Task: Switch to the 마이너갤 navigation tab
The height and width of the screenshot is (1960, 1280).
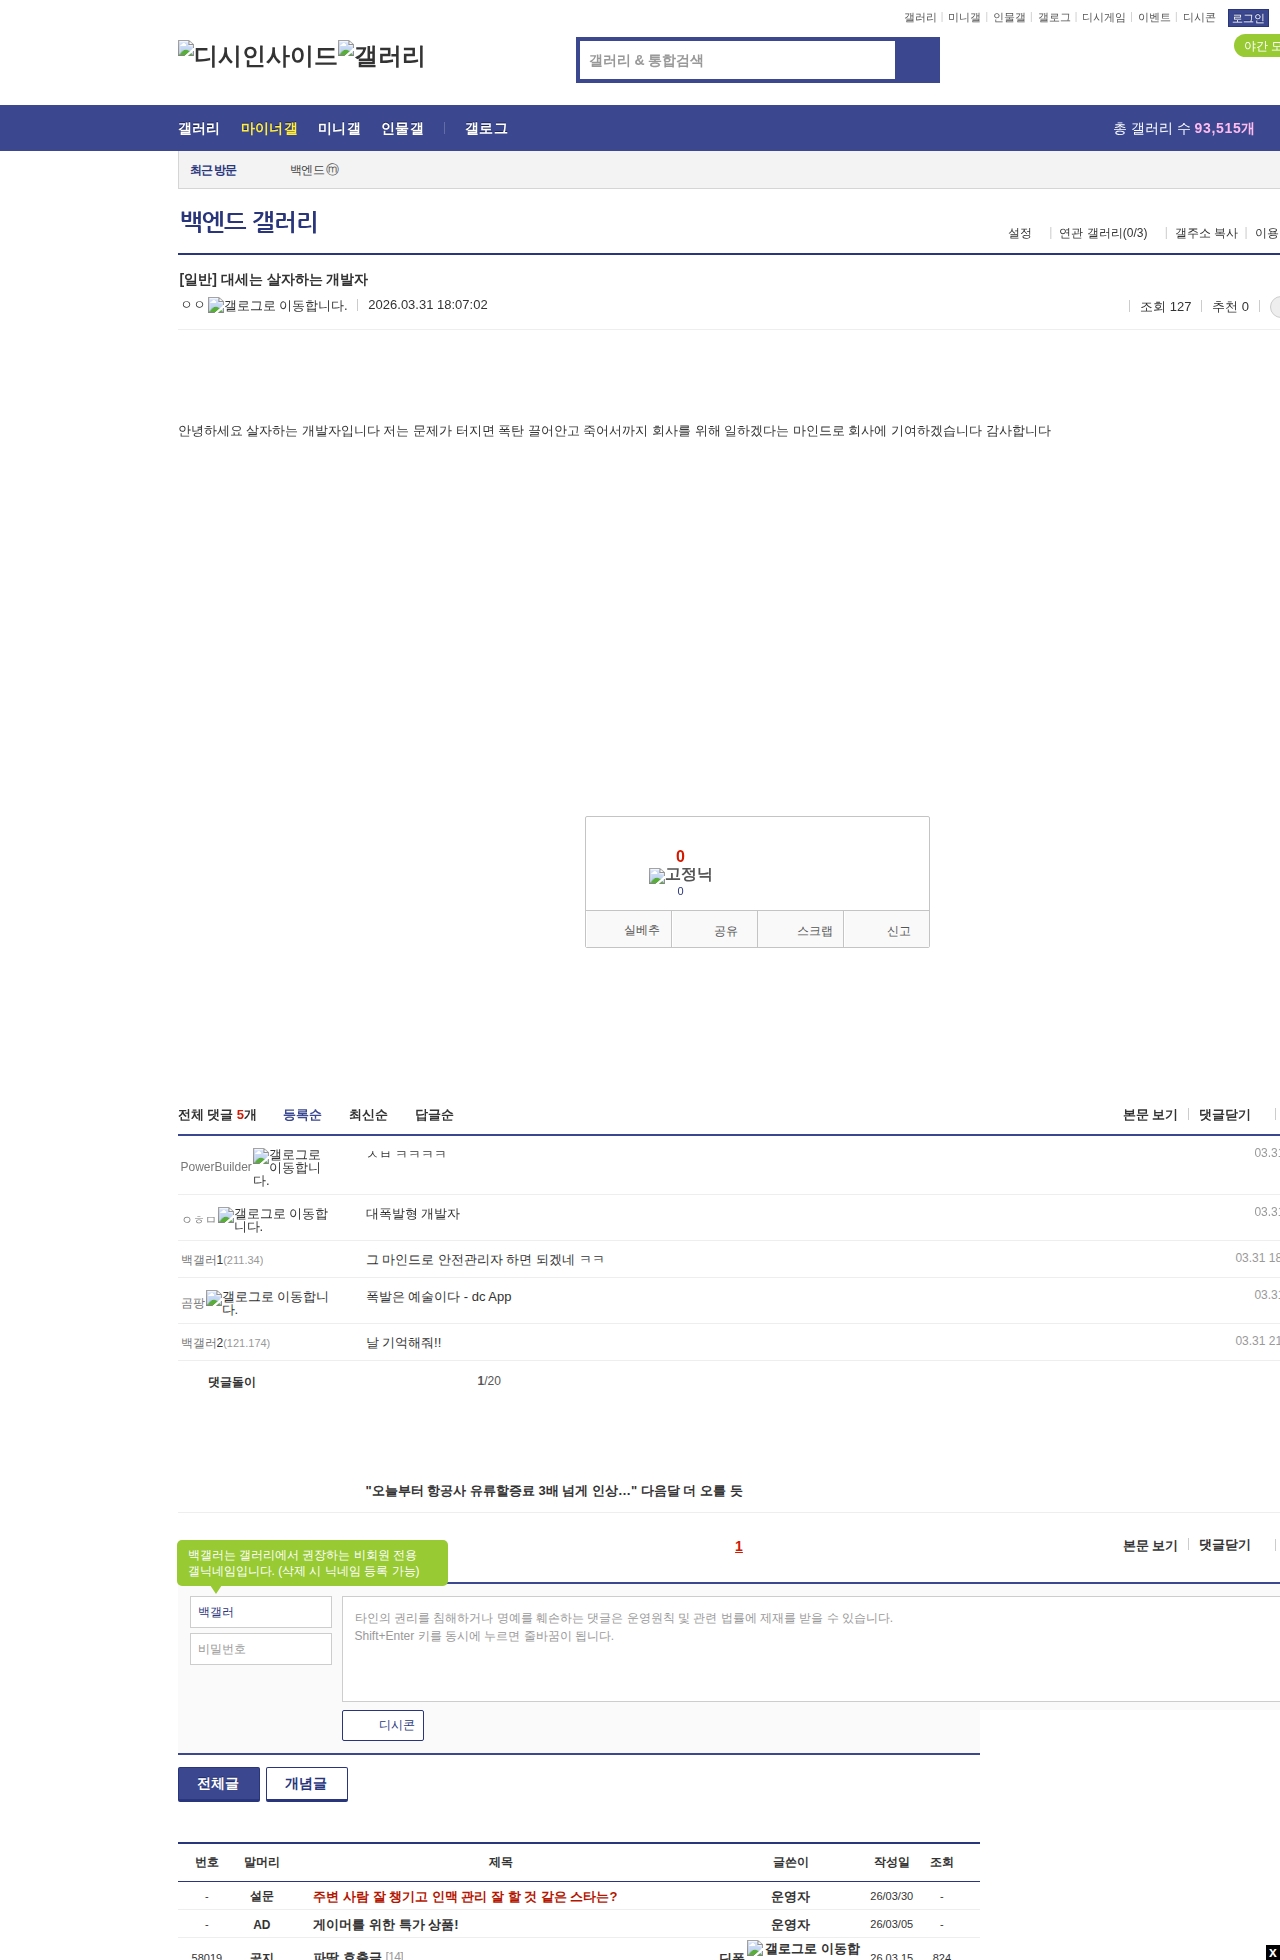Action: point(268,129)
